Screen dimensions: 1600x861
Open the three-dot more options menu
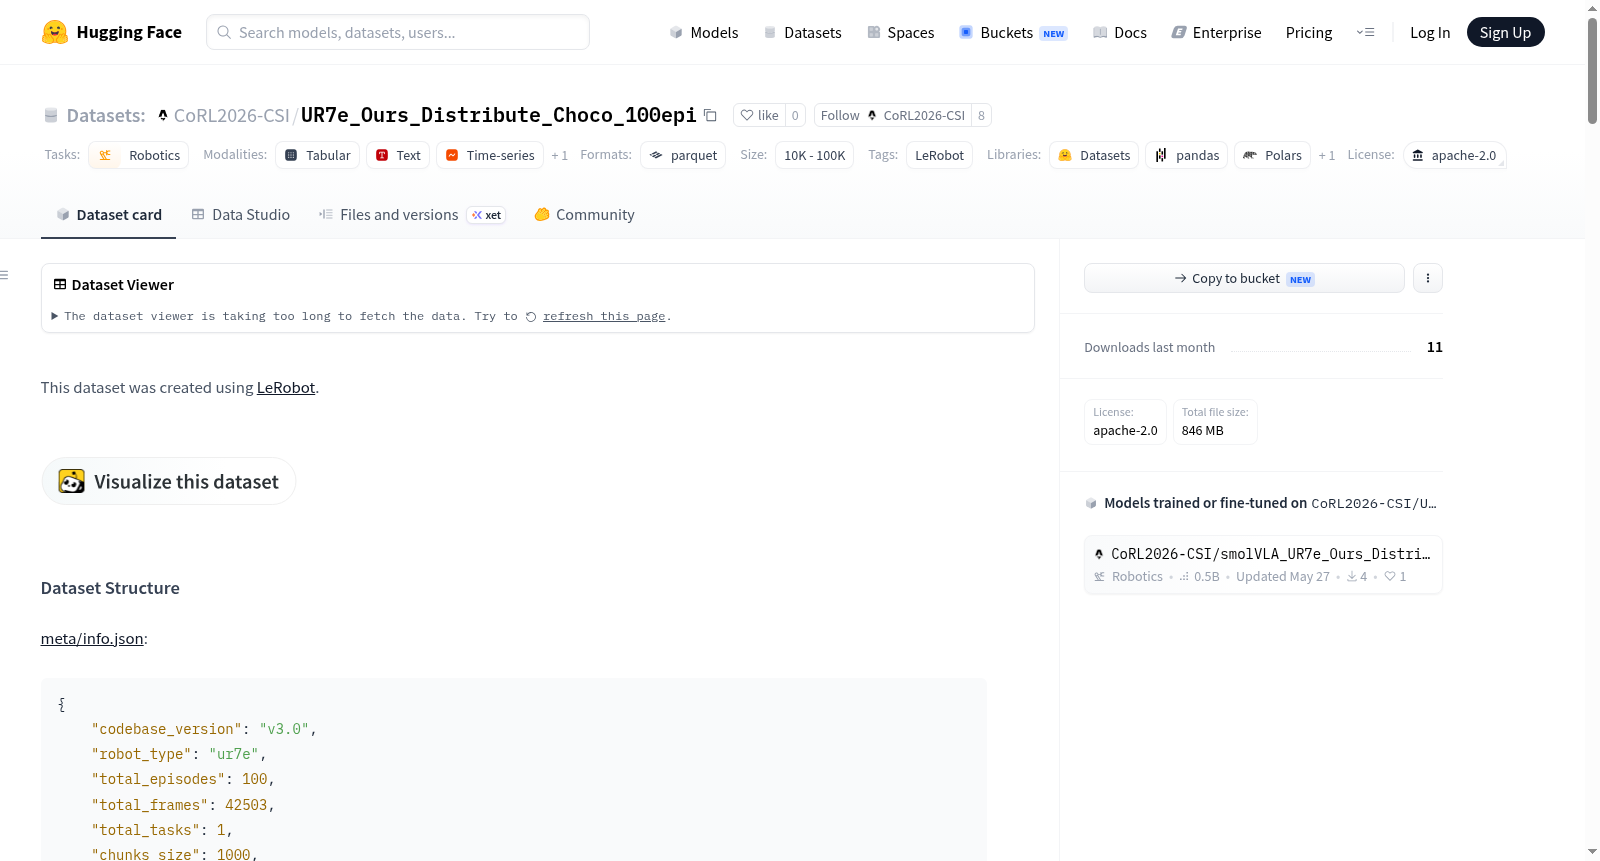point(1428,278)
